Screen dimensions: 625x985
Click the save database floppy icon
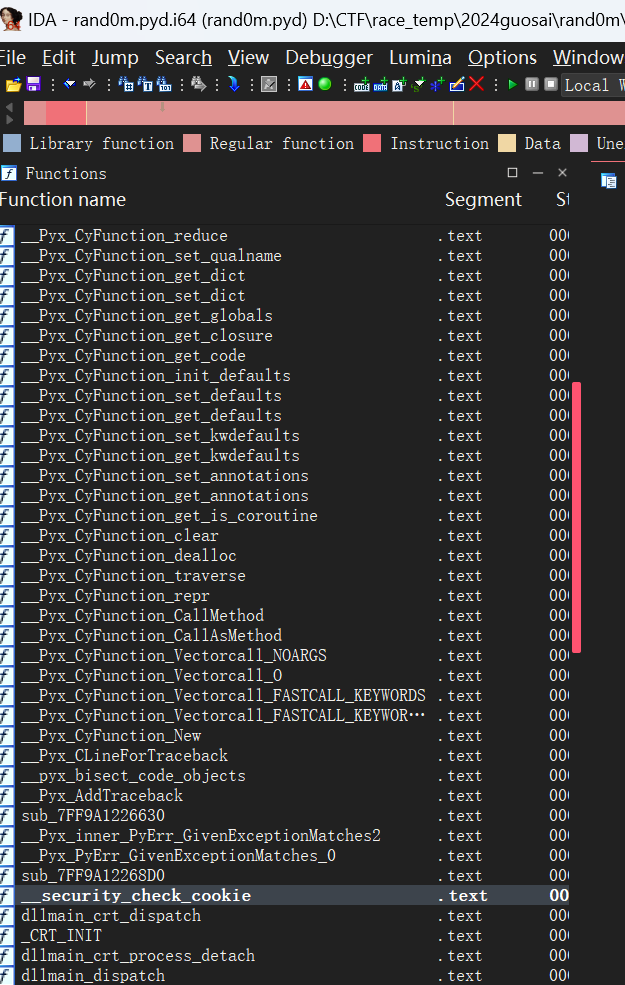33,85
